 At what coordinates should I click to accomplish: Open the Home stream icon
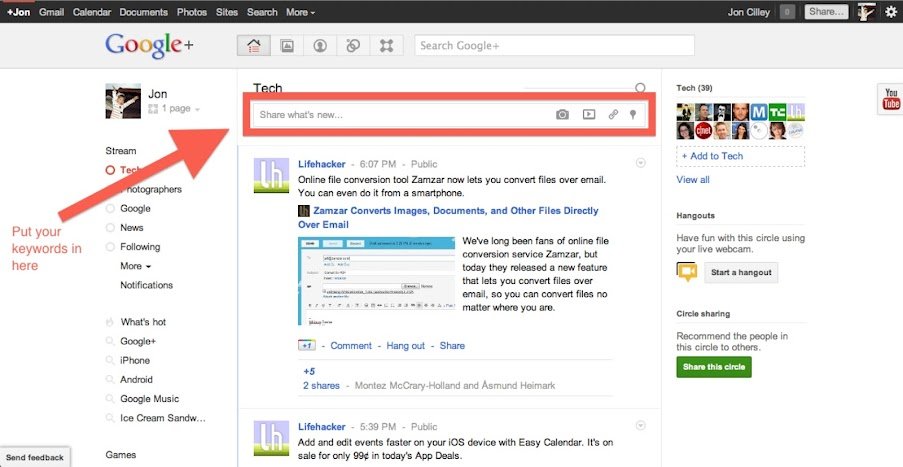tap(253, 45)
